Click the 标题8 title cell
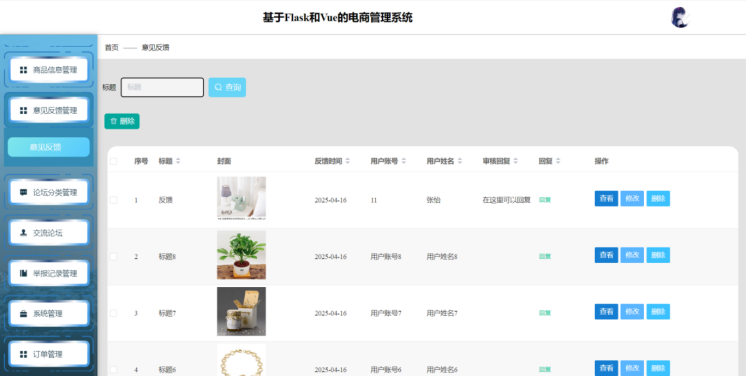The image size is (746, 376). tap(167, 257)
